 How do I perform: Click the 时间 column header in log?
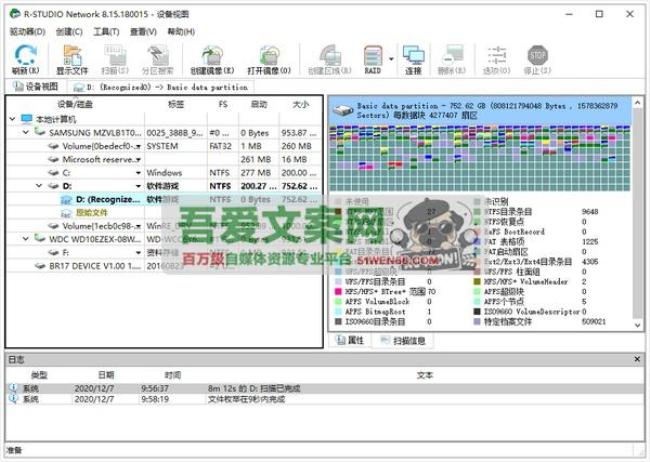pos(172,375)
